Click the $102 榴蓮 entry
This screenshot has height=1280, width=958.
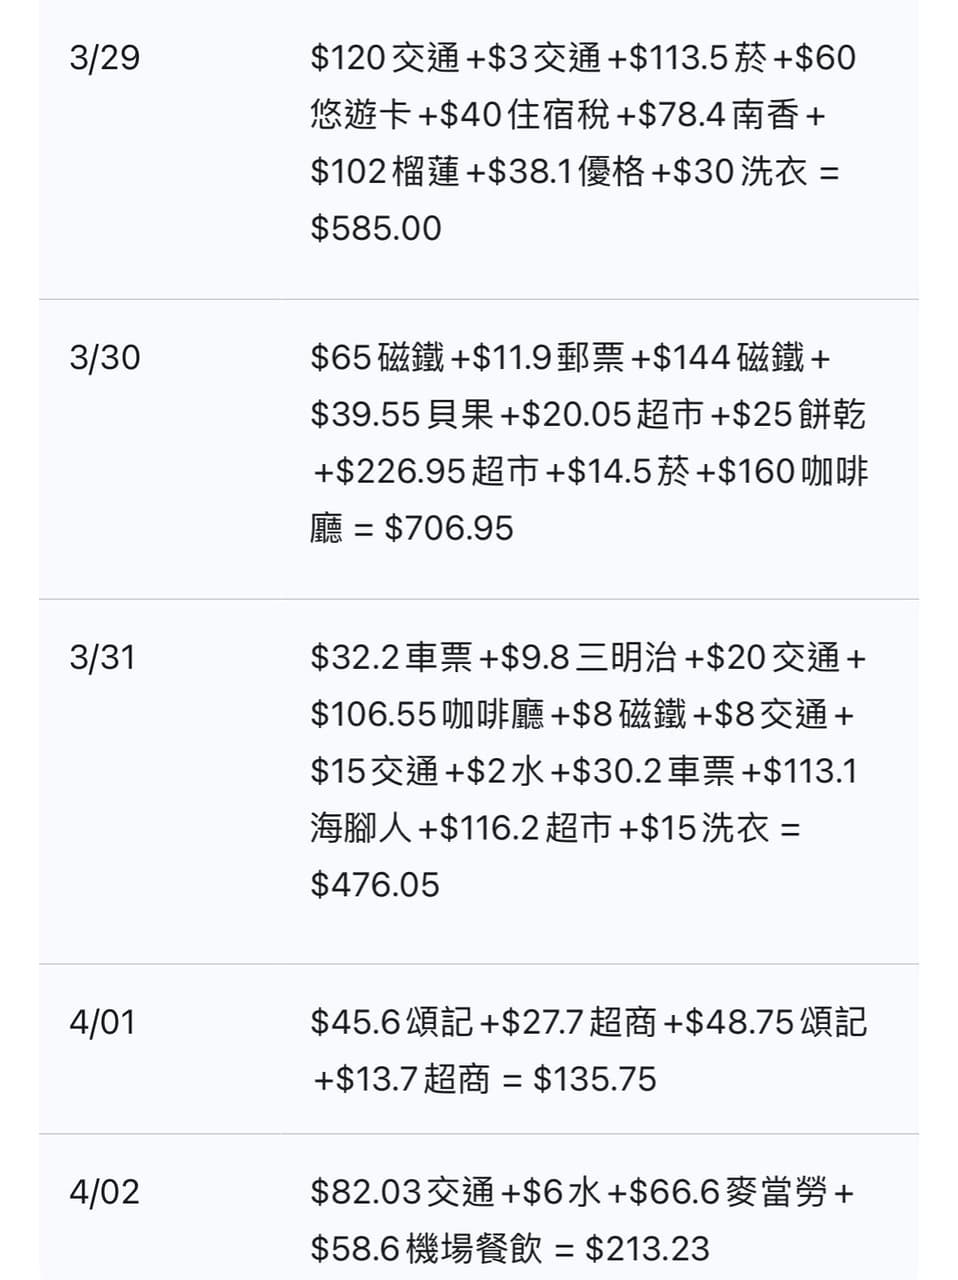pos(385,172)
